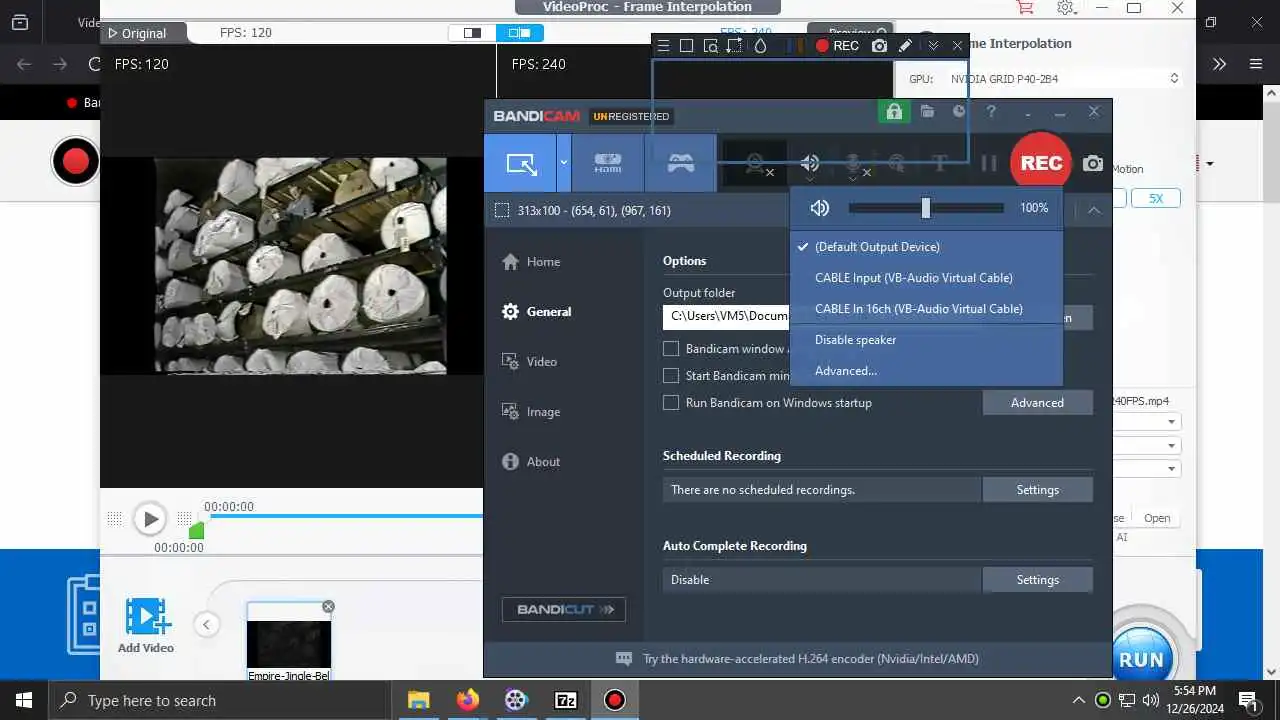Toggle Bandicam microphone icon
The height and width of the screenshot is (720, 1280).
coord(854,163)
